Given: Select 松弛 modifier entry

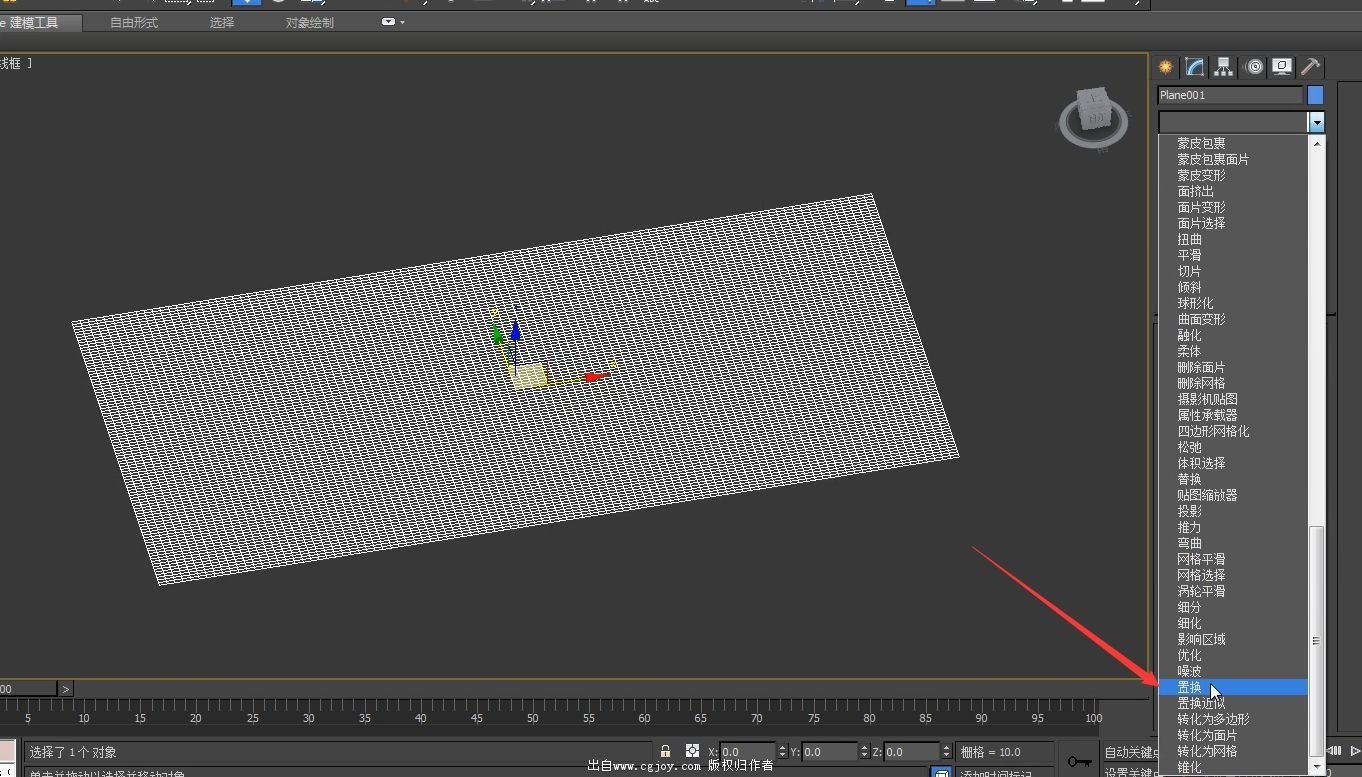Looking at the screenshot, I should (1234, 447).
